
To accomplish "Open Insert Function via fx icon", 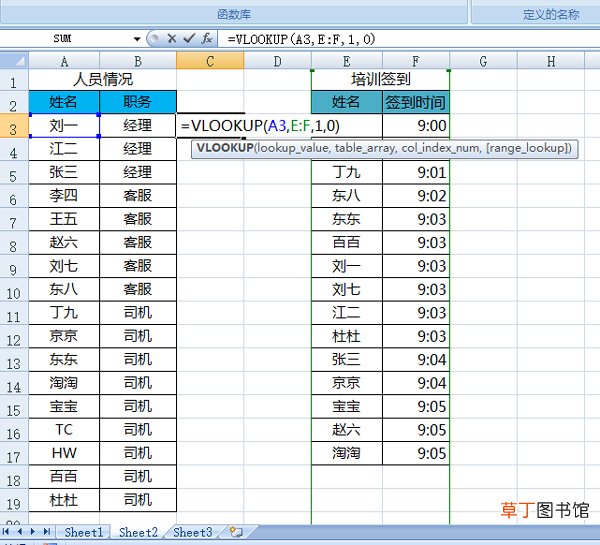I will click(x=207, y=38).
